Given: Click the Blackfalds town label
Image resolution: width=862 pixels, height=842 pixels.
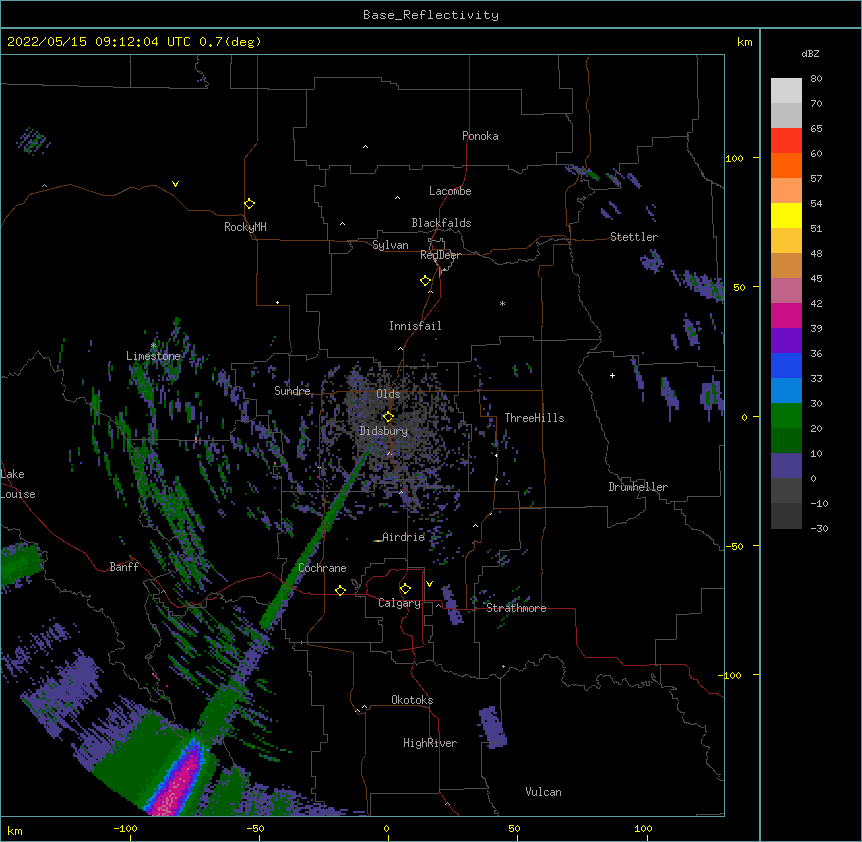Looking at the screenshot, I should pyautogui.click(x=441, y=223).
